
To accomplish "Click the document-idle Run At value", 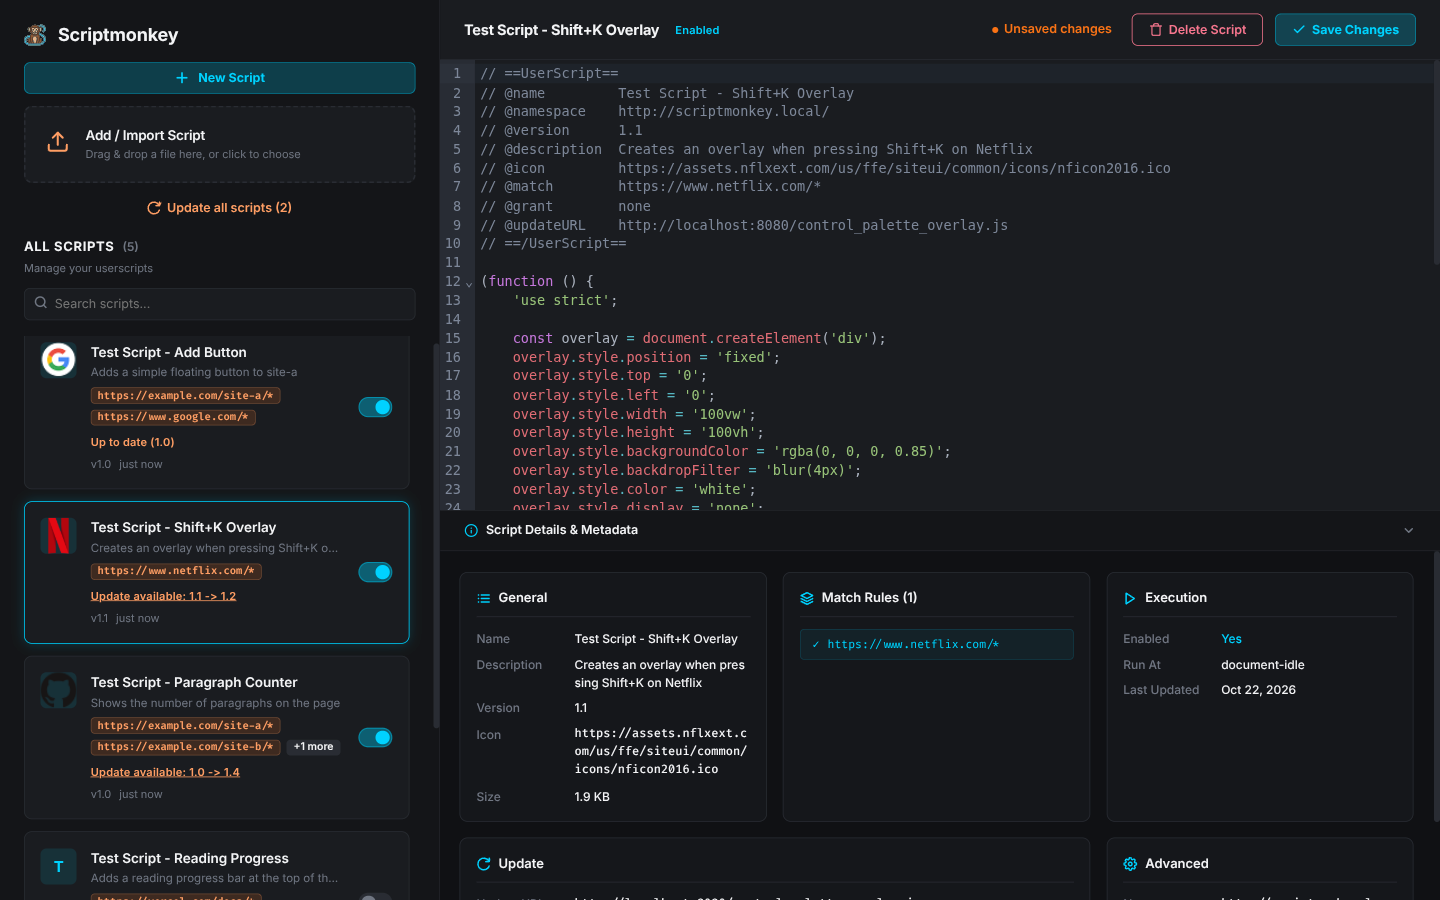I will point(1262,665).
